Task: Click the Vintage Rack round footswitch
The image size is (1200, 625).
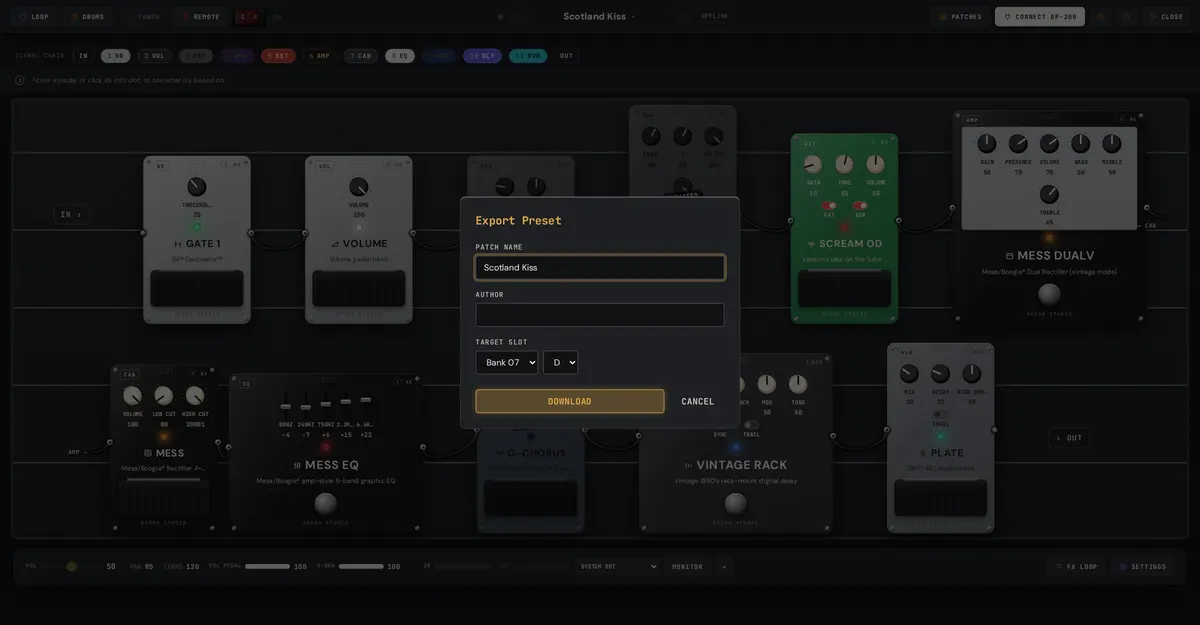Action: tap(736, 502)
